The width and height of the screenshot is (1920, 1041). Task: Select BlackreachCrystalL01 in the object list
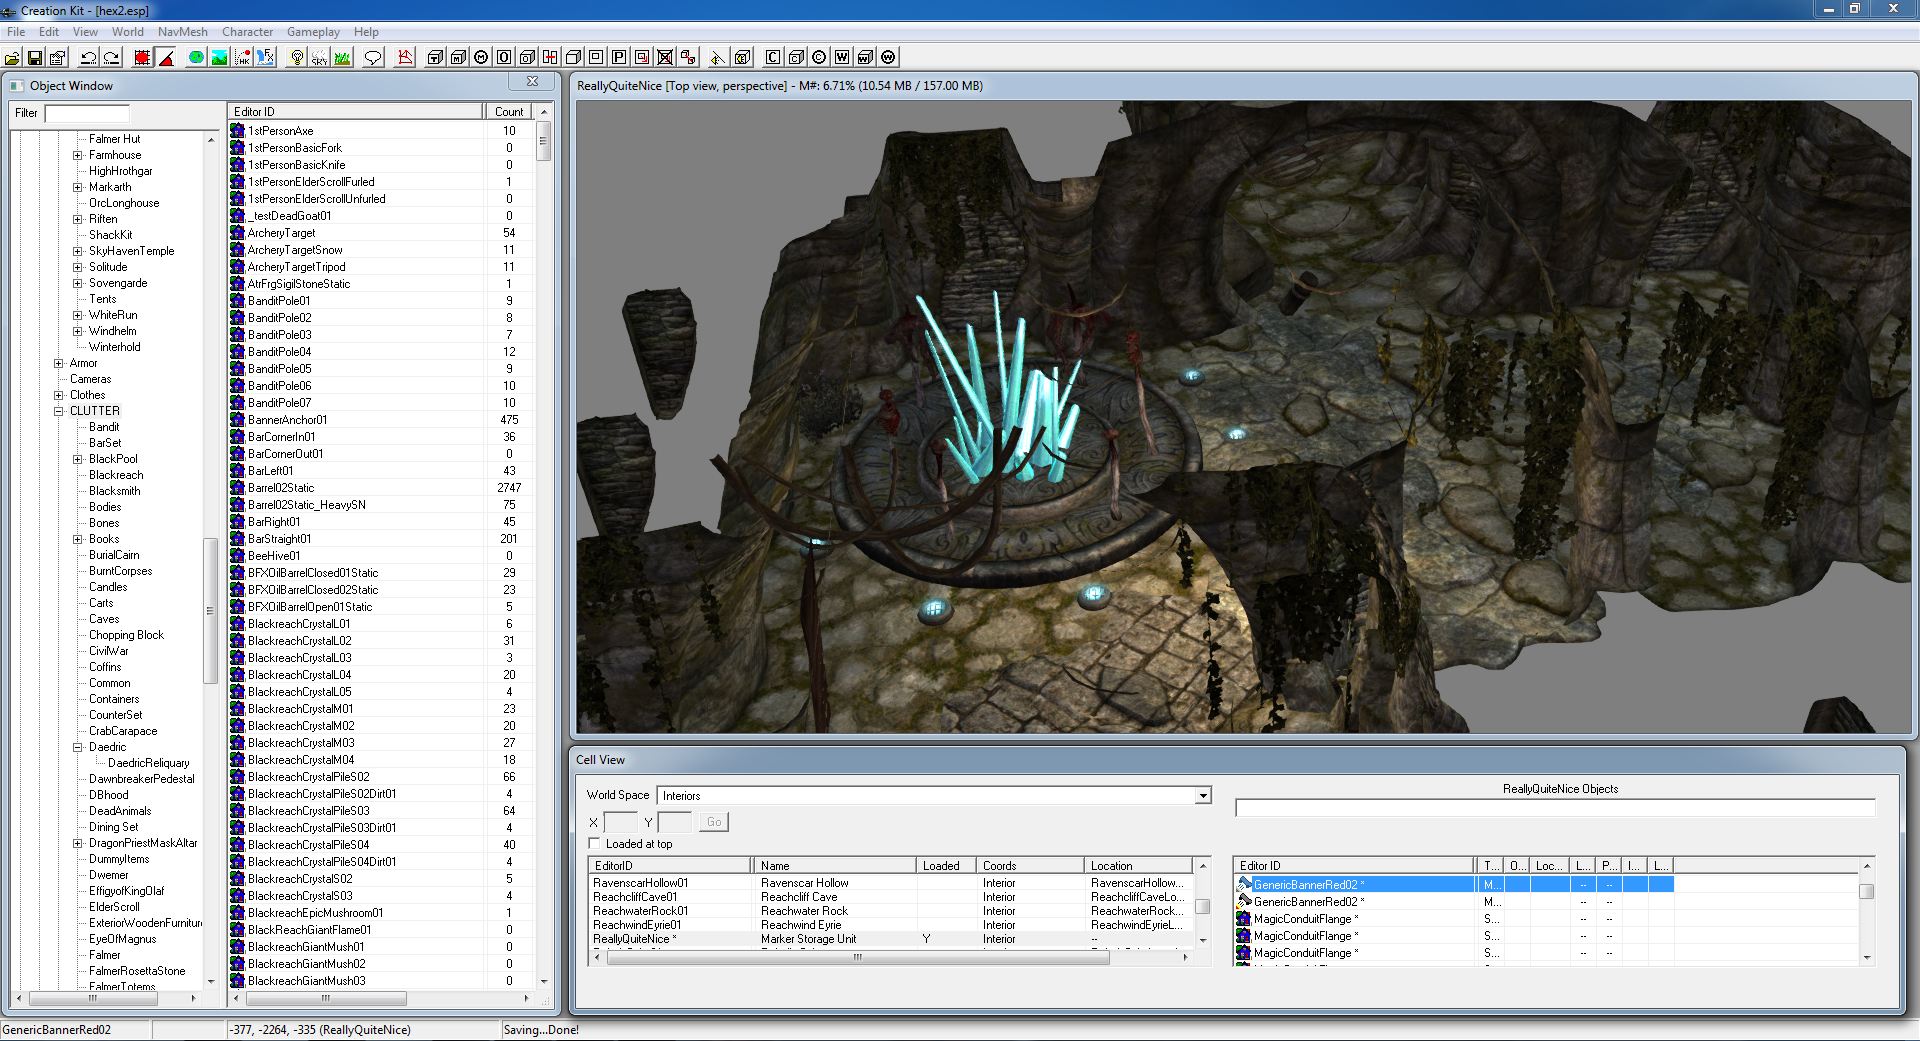(299, 624)
